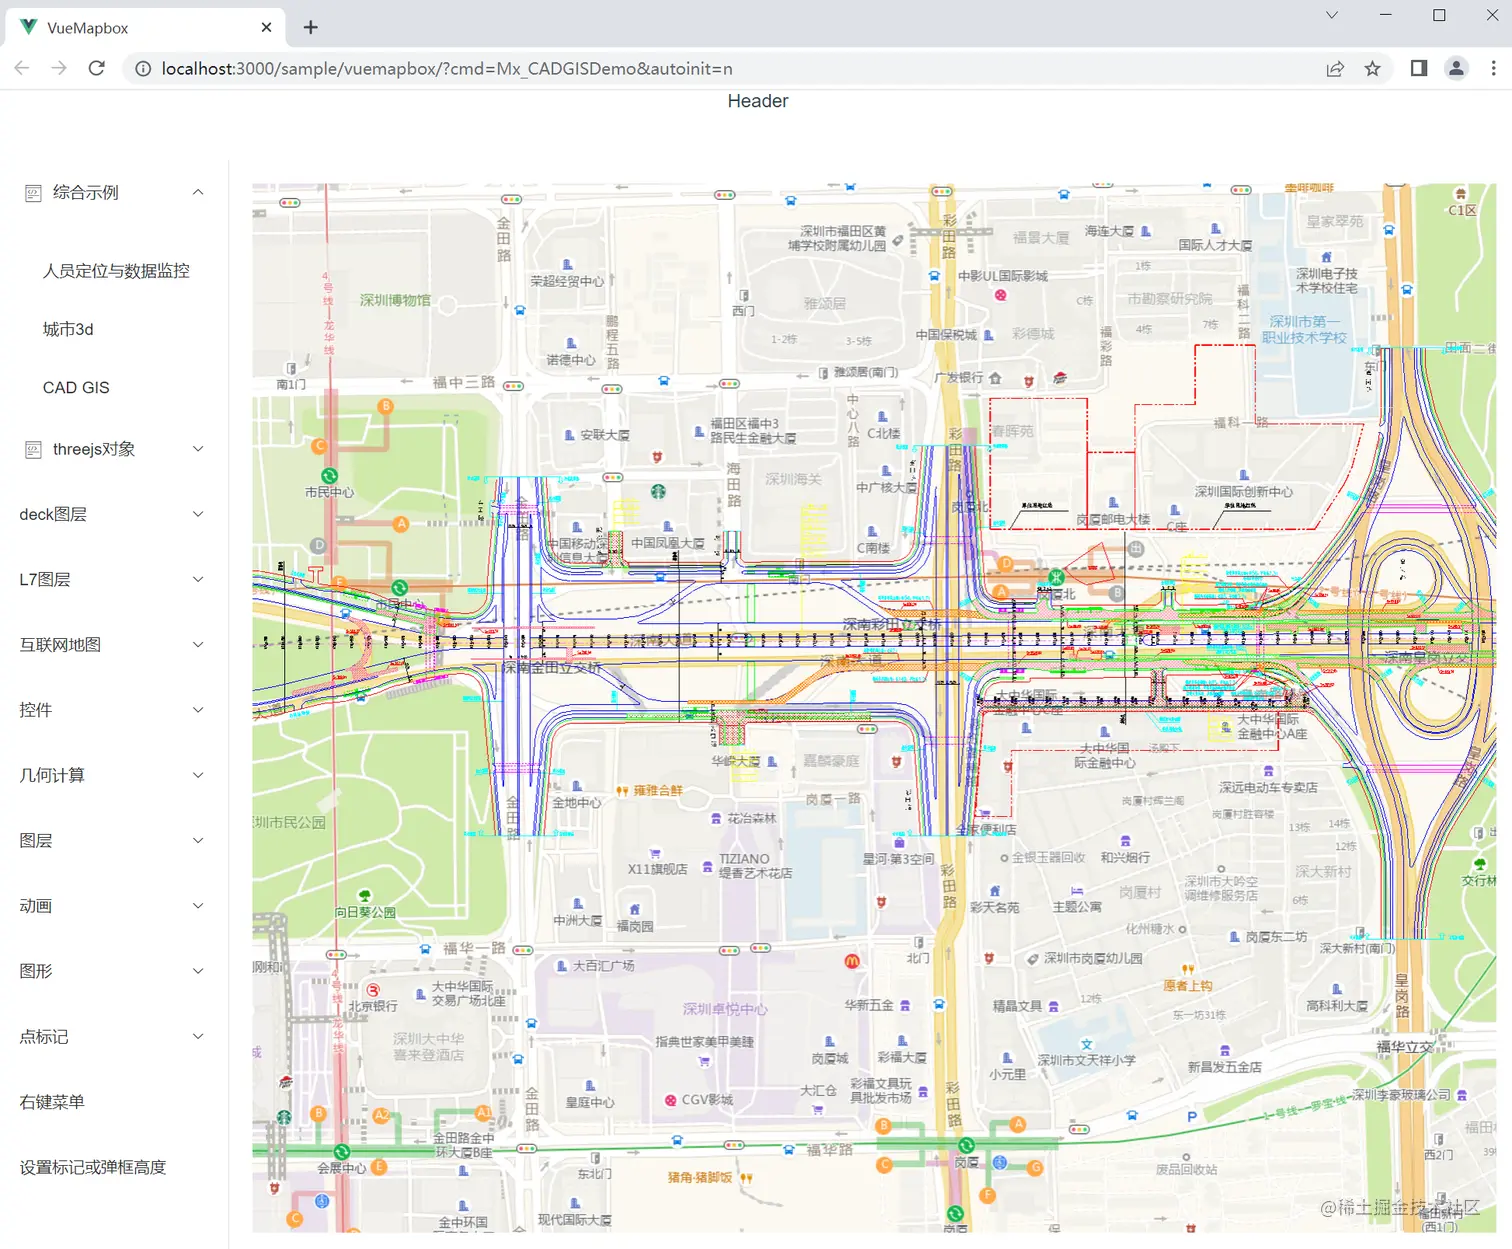Select the 城市3d example

pos(68,329)
